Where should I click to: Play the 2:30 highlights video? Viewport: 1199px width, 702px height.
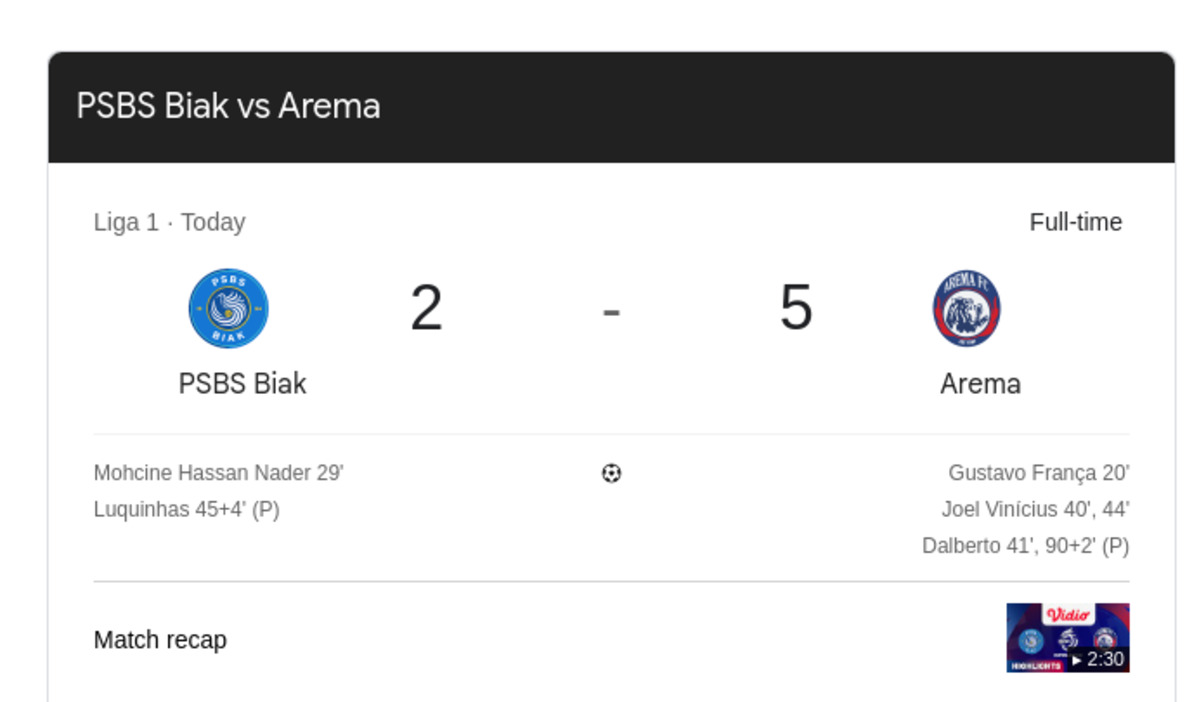[1098, 659]
